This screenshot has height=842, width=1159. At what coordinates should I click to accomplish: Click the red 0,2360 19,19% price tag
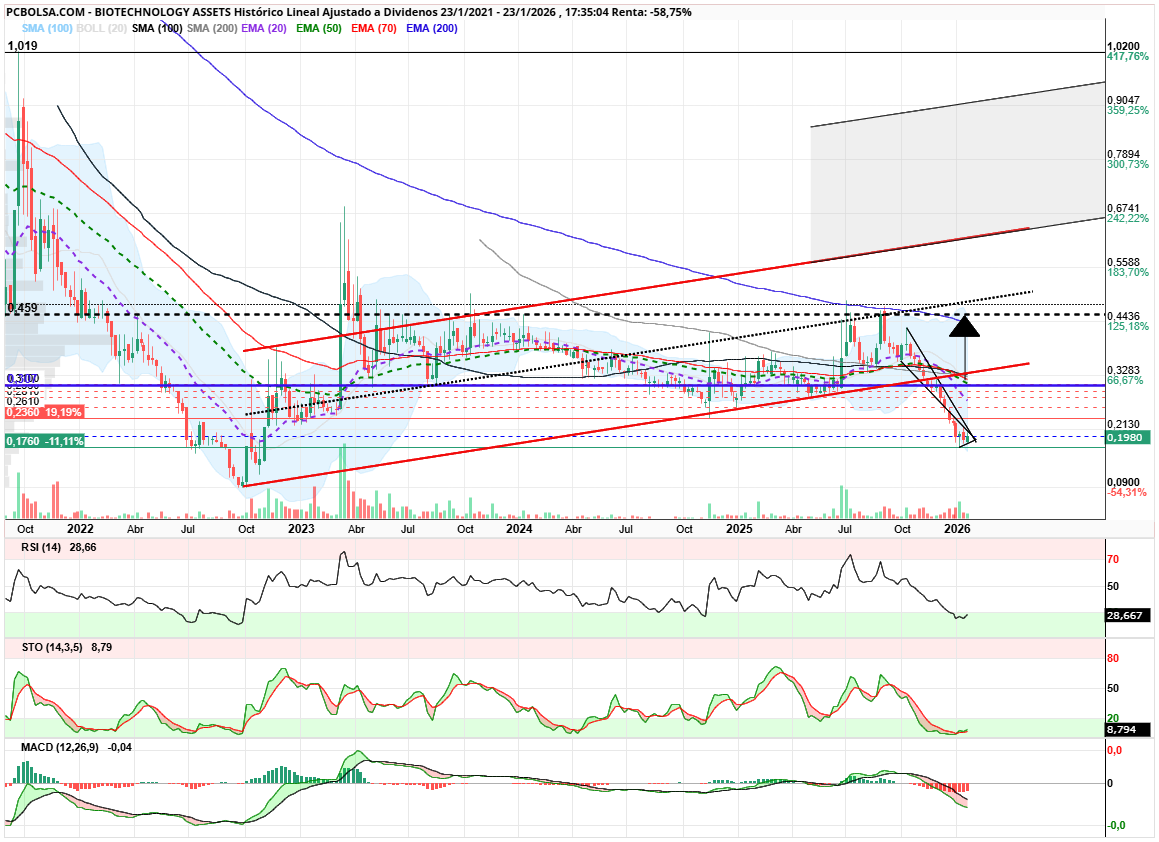[44, 412]
